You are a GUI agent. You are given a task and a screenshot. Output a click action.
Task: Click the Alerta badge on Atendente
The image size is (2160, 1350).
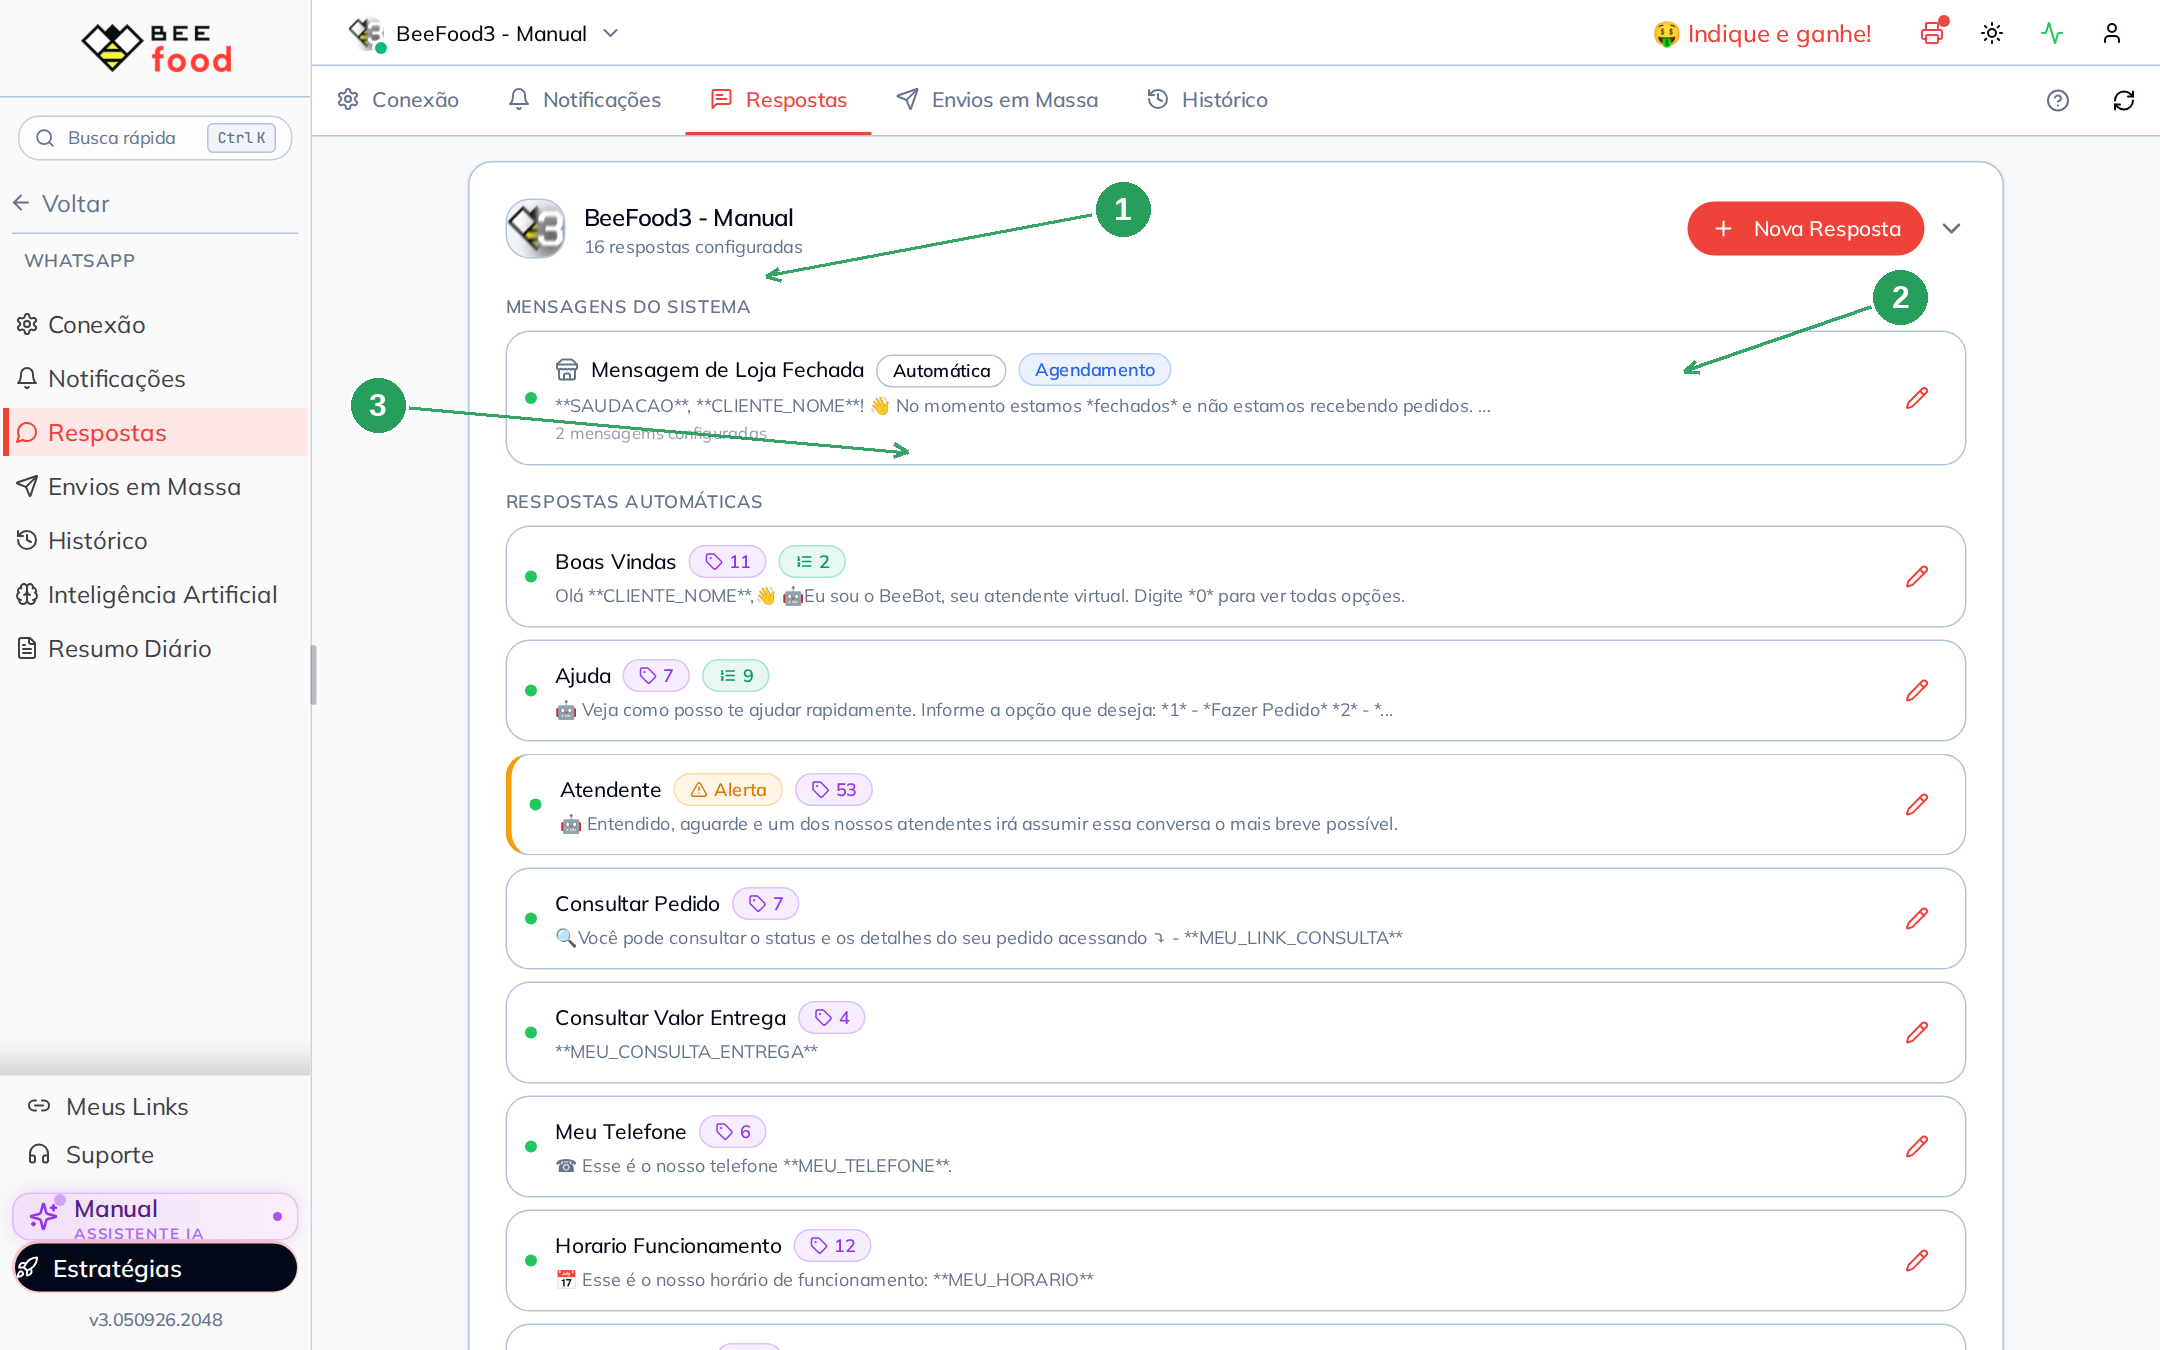pyautogui.click(x=728, y=790)
